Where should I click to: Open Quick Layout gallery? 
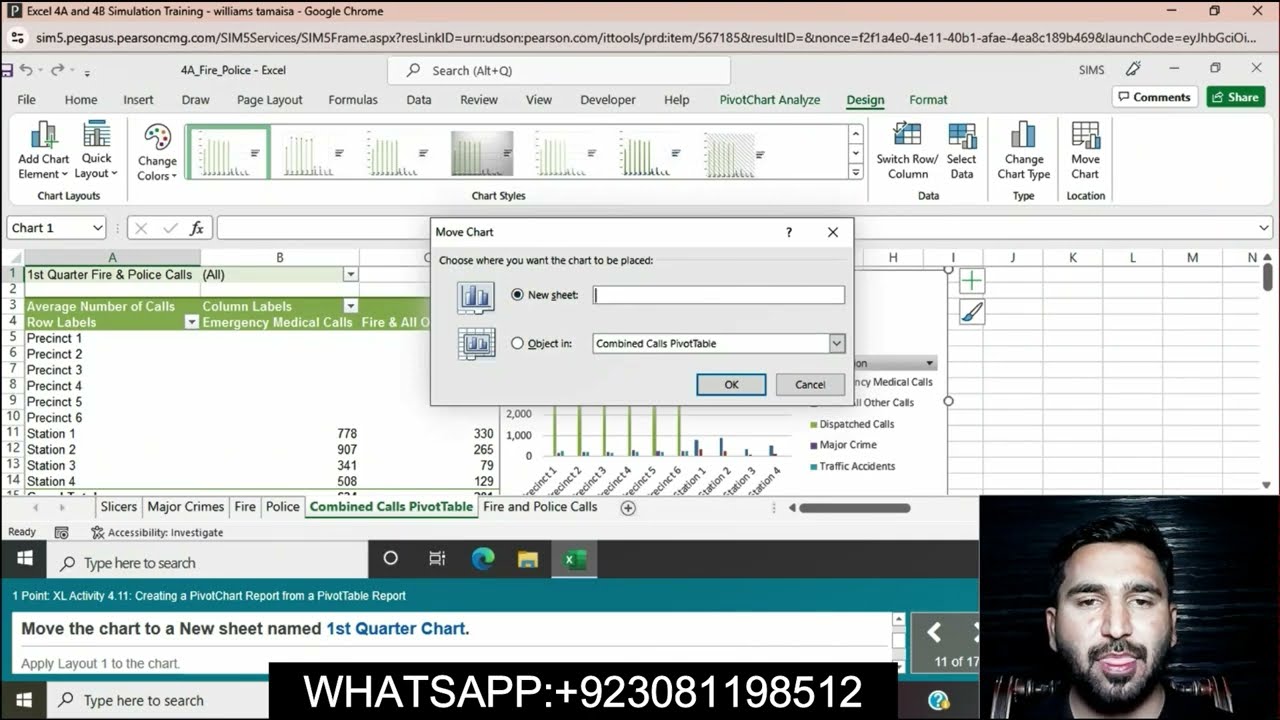click(x=97, y=151)
